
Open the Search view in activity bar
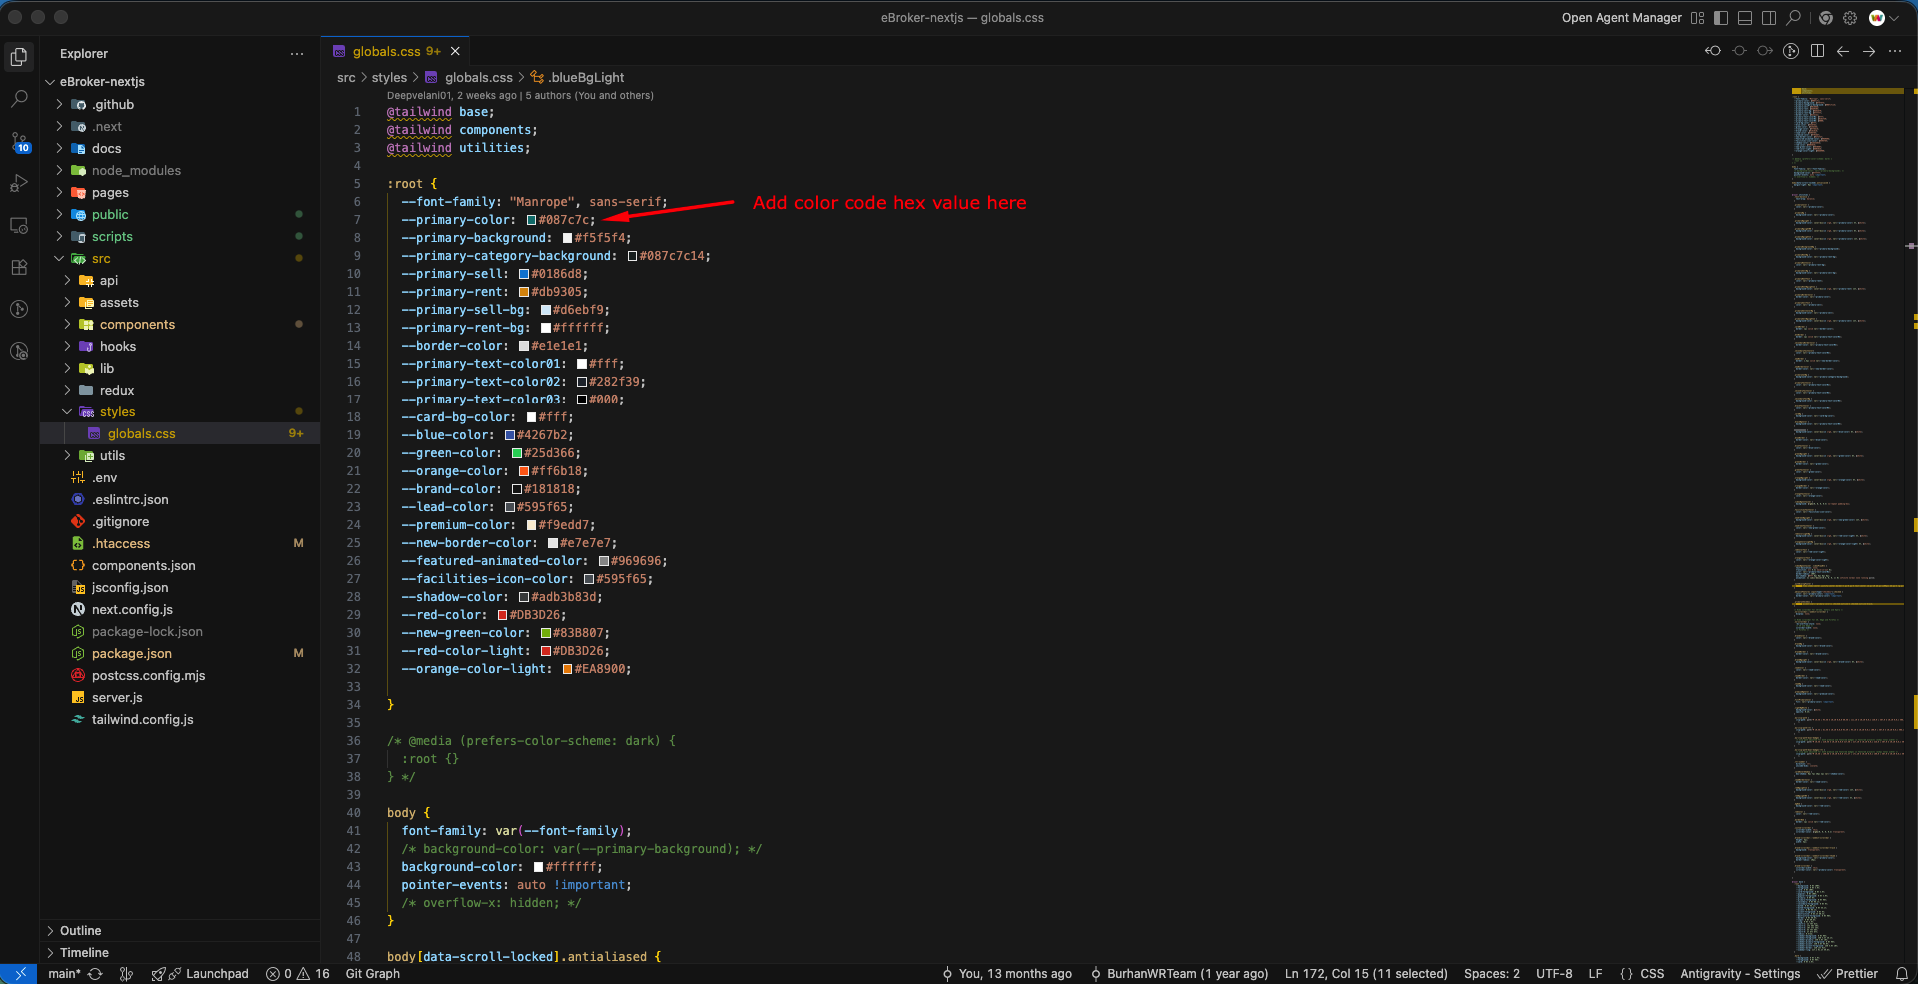point(19,99)
